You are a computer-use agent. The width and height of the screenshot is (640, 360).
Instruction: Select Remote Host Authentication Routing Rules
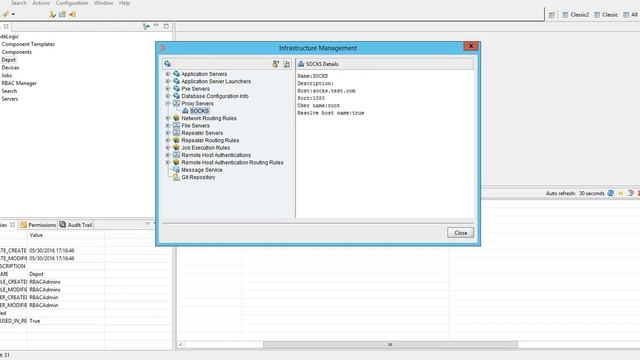click(232, 162)
